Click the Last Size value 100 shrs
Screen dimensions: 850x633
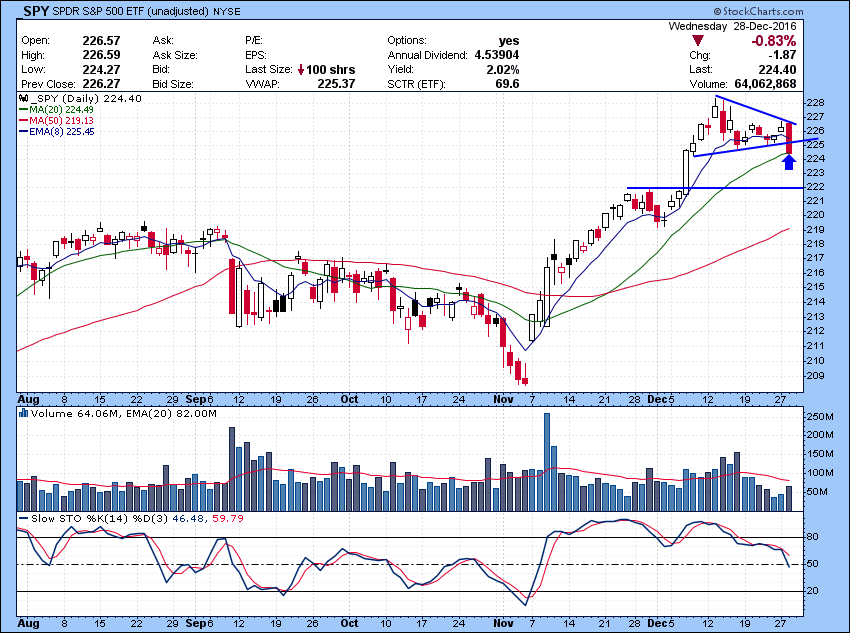tap(331, 70)
